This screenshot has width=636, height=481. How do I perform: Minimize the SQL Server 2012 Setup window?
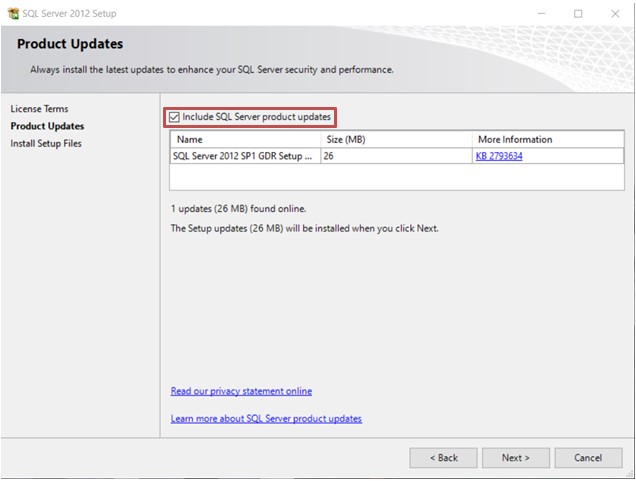click(541, 13)
